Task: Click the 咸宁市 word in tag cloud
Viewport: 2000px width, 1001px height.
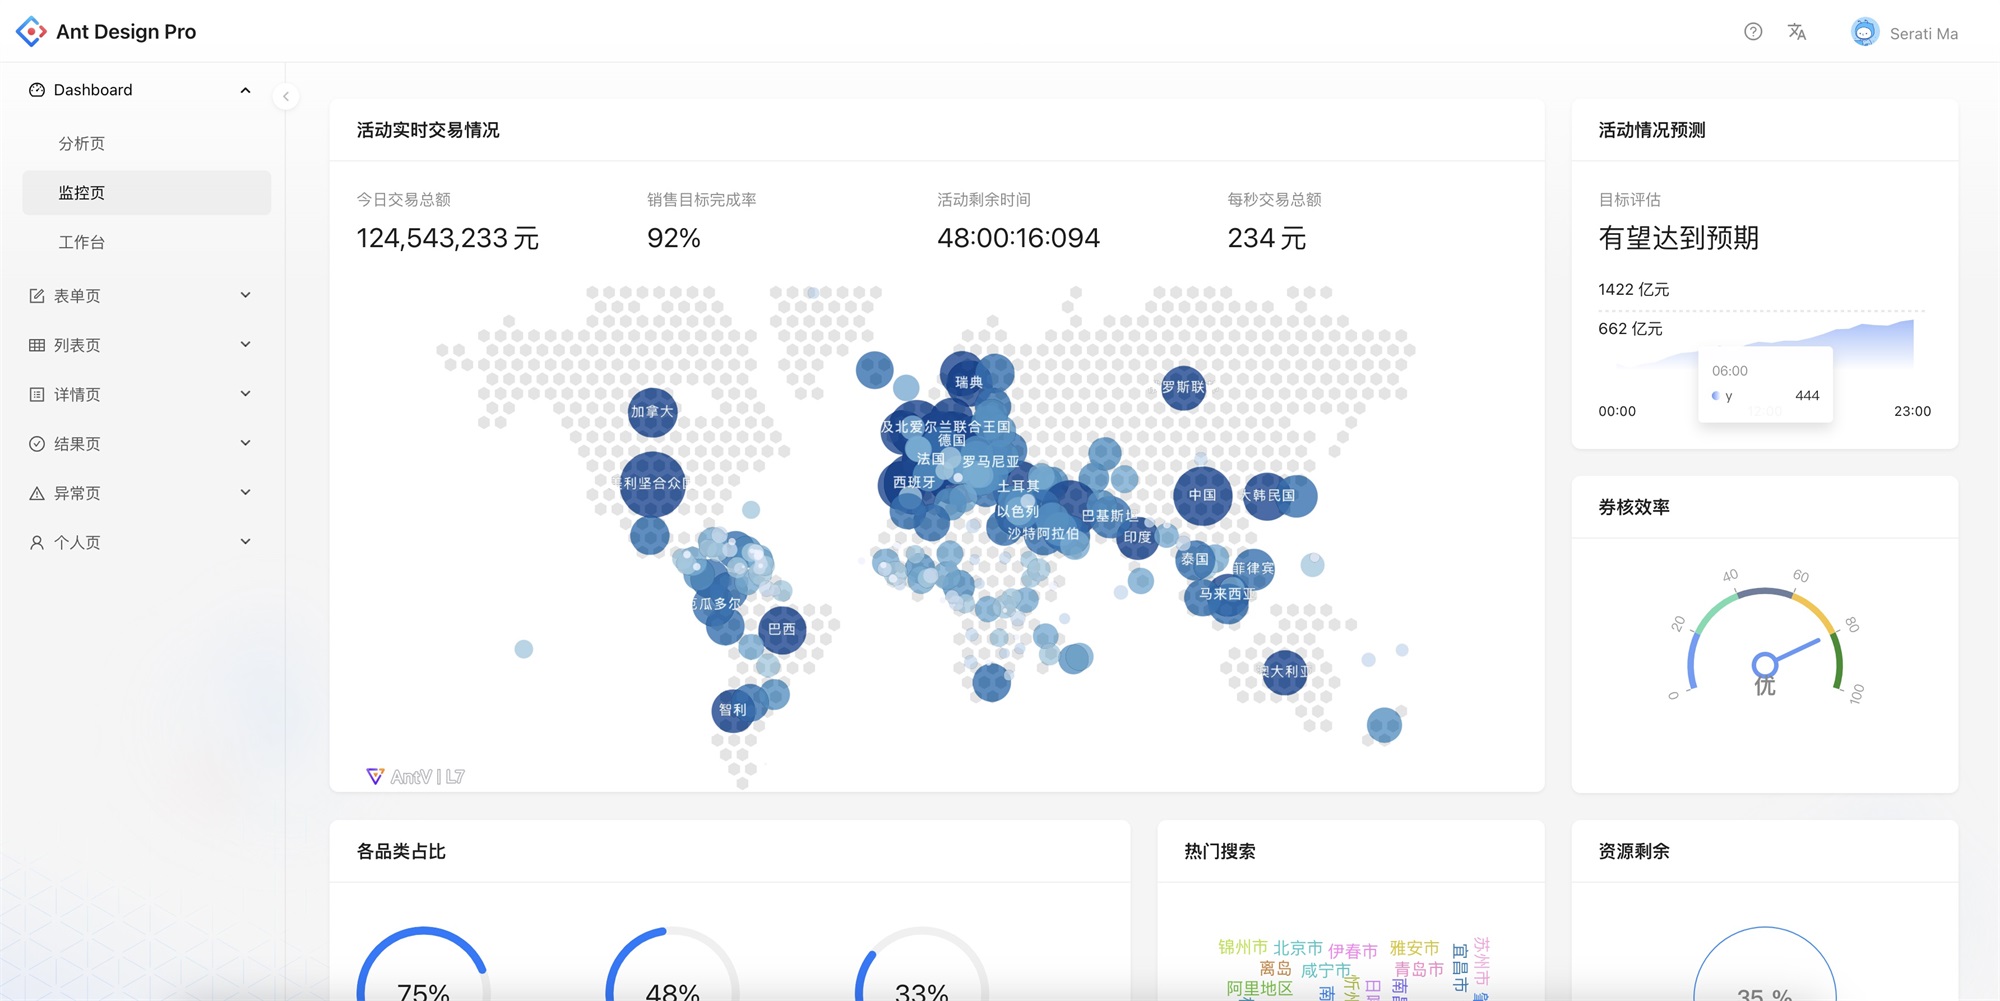Action: pos(1325,970)
